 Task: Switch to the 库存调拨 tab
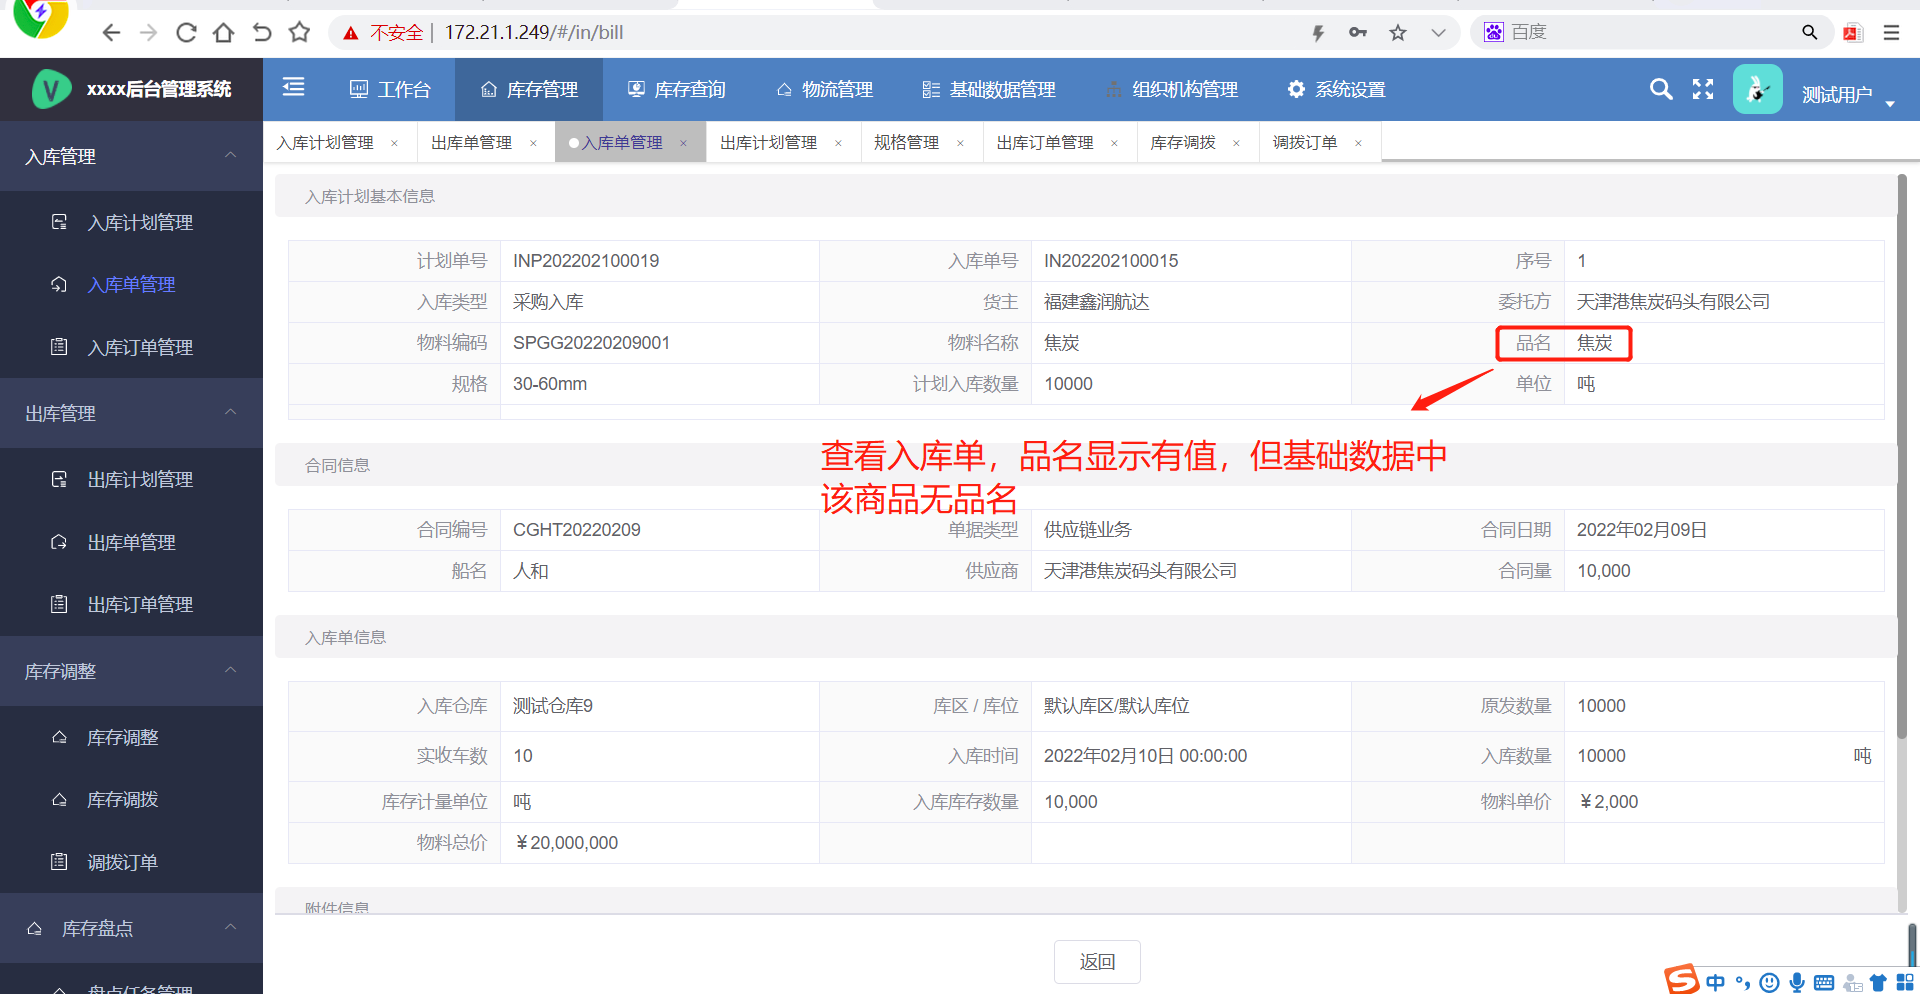tap(1183, 143)
